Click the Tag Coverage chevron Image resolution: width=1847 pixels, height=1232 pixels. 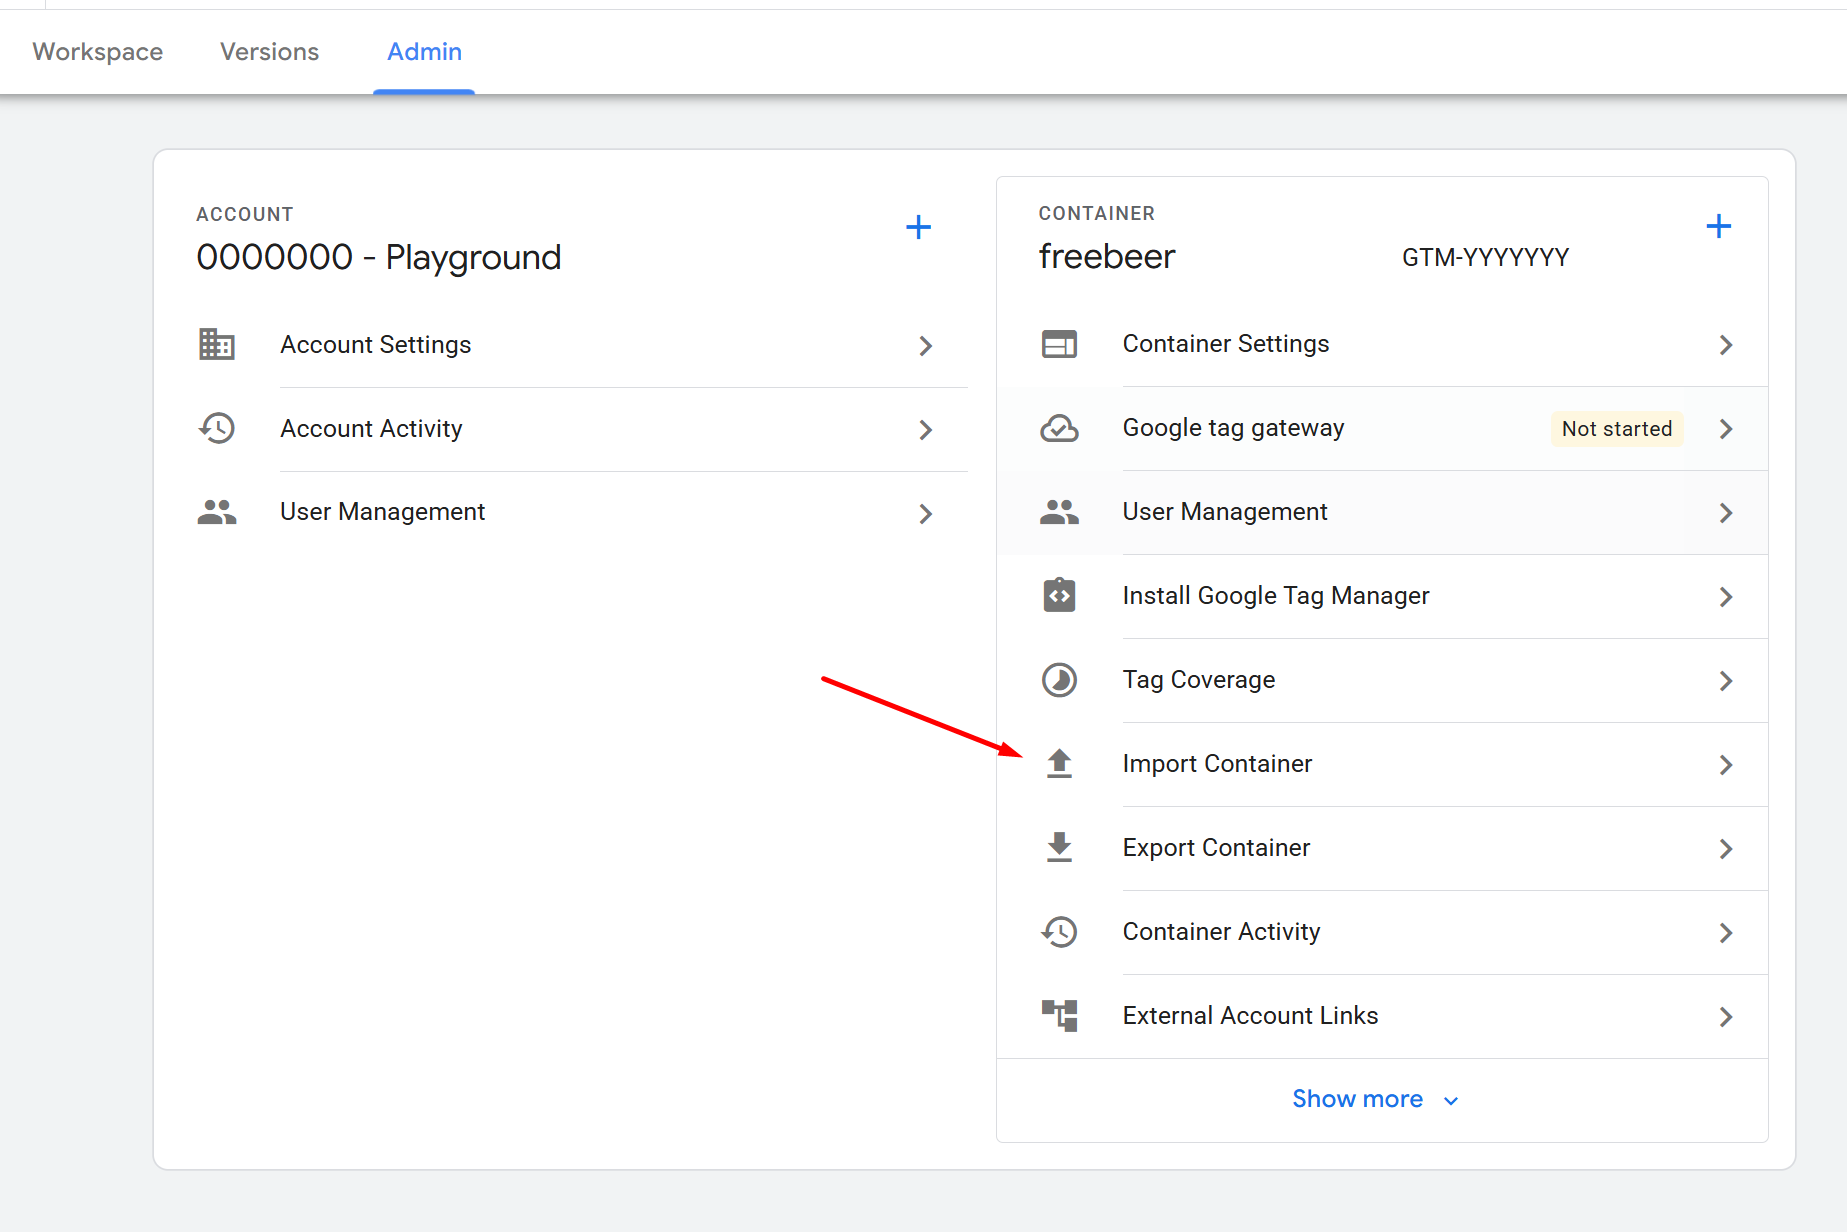[1726, 681]
